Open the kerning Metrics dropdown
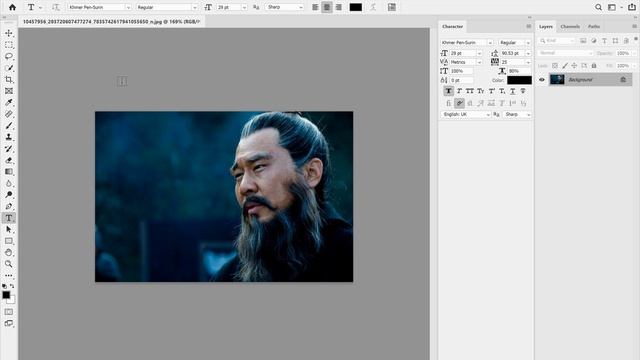 pos(479,62)
